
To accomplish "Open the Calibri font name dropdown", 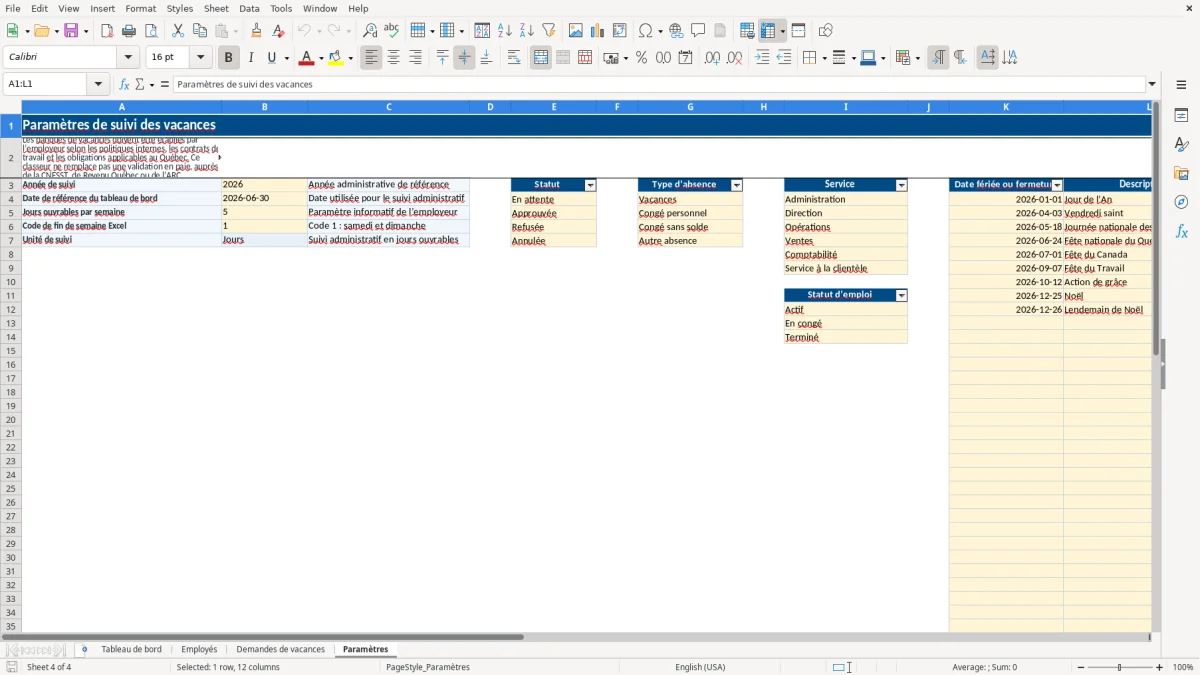I will point(128,58).
